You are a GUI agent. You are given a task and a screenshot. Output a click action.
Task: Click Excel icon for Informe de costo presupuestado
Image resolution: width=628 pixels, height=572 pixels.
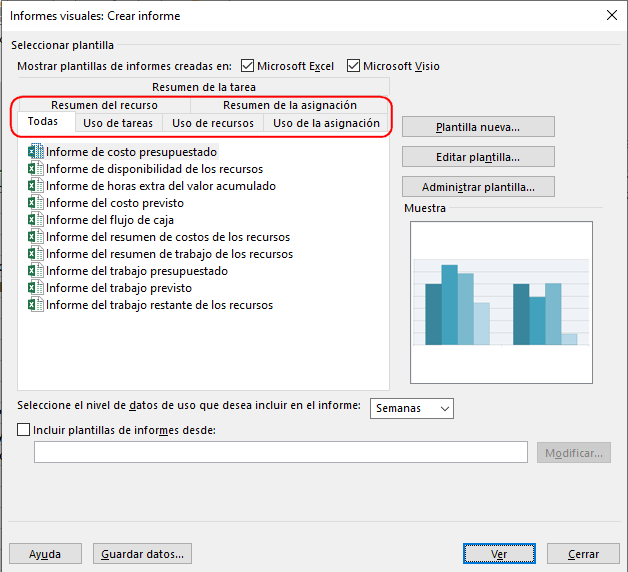pyautogui.click(x=36, y=152)
